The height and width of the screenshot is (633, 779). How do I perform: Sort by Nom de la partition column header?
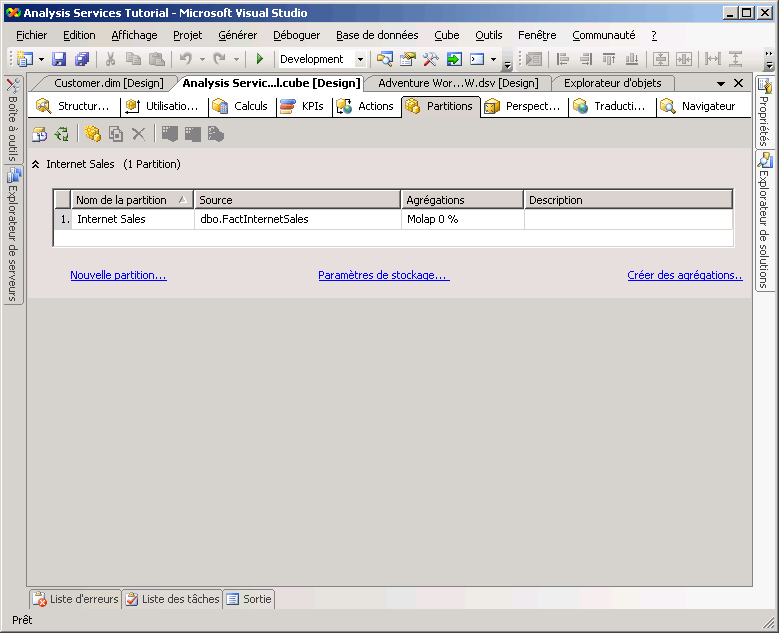coord(132,200)
